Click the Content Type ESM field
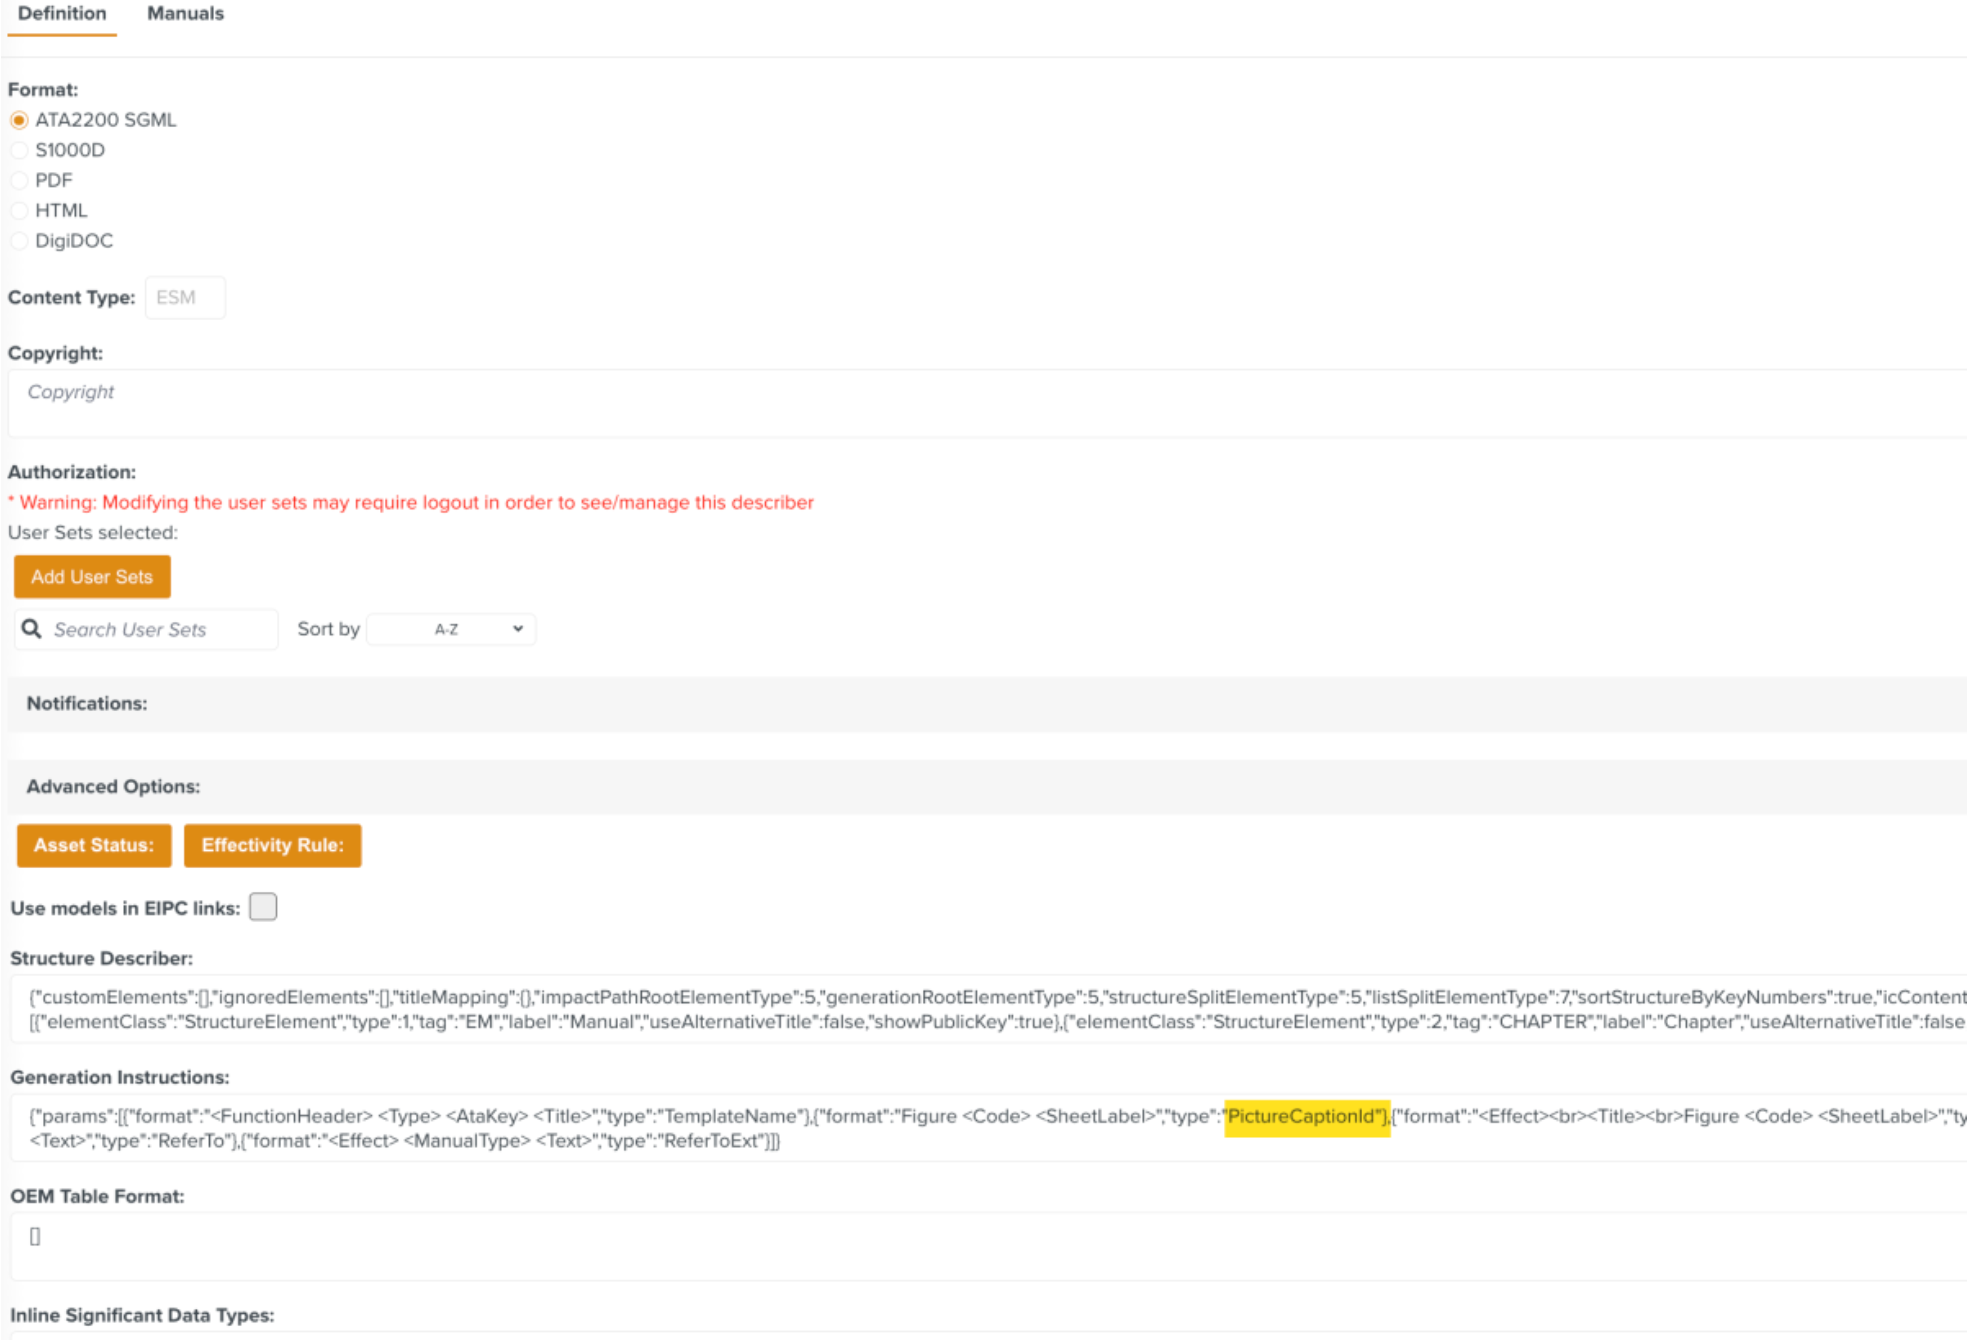 tap(185, 298)
